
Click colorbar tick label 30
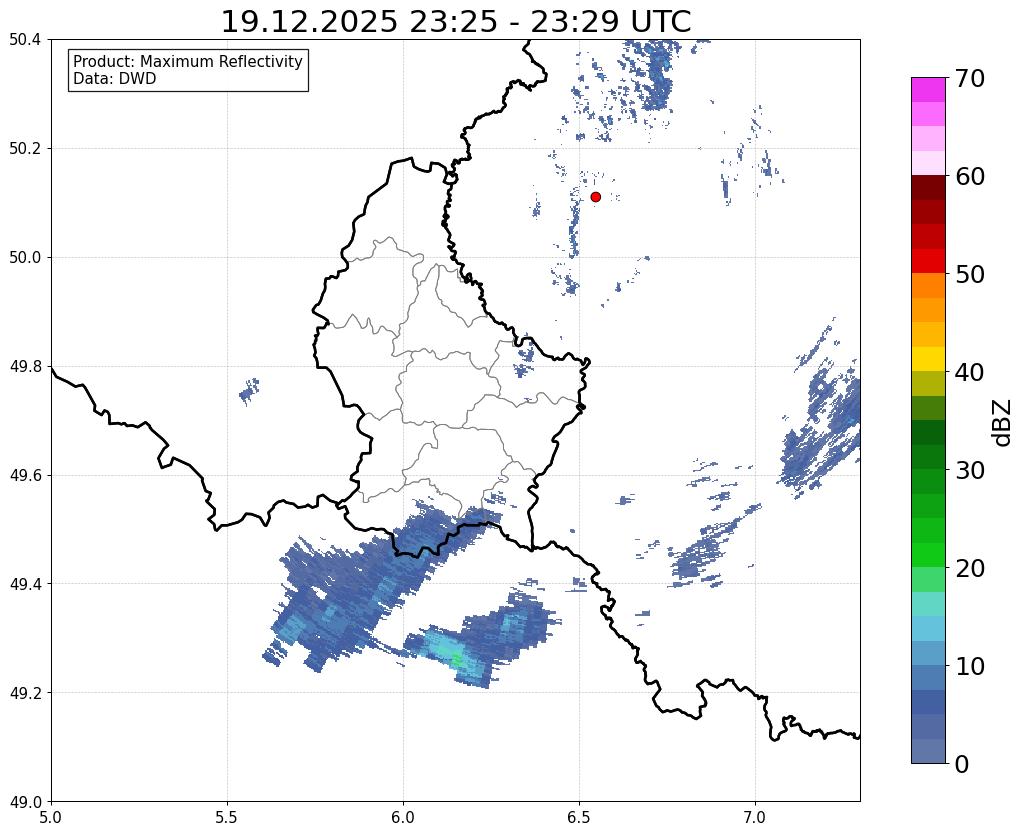click(970, 470)
